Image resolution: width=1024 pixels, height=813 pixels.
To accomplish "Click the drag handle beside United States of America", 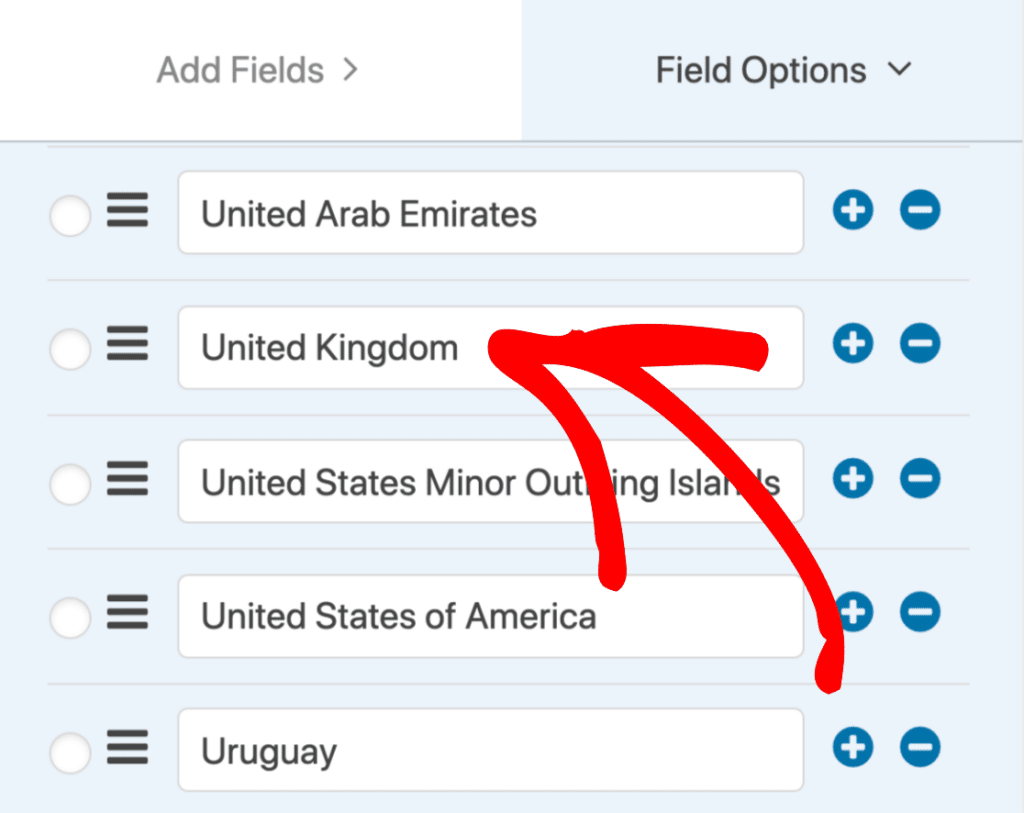I will (x=128, y=614).
